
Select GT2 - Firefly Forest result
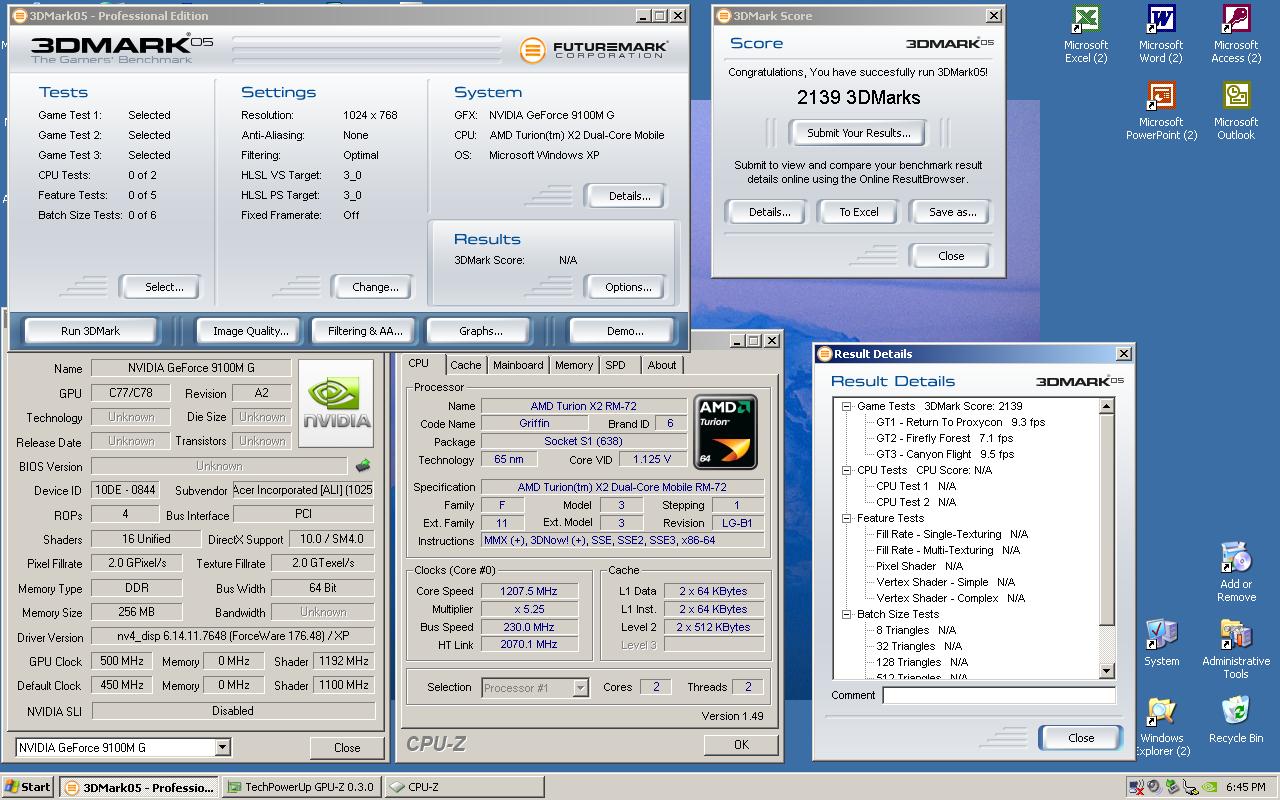tap(944, 438)
